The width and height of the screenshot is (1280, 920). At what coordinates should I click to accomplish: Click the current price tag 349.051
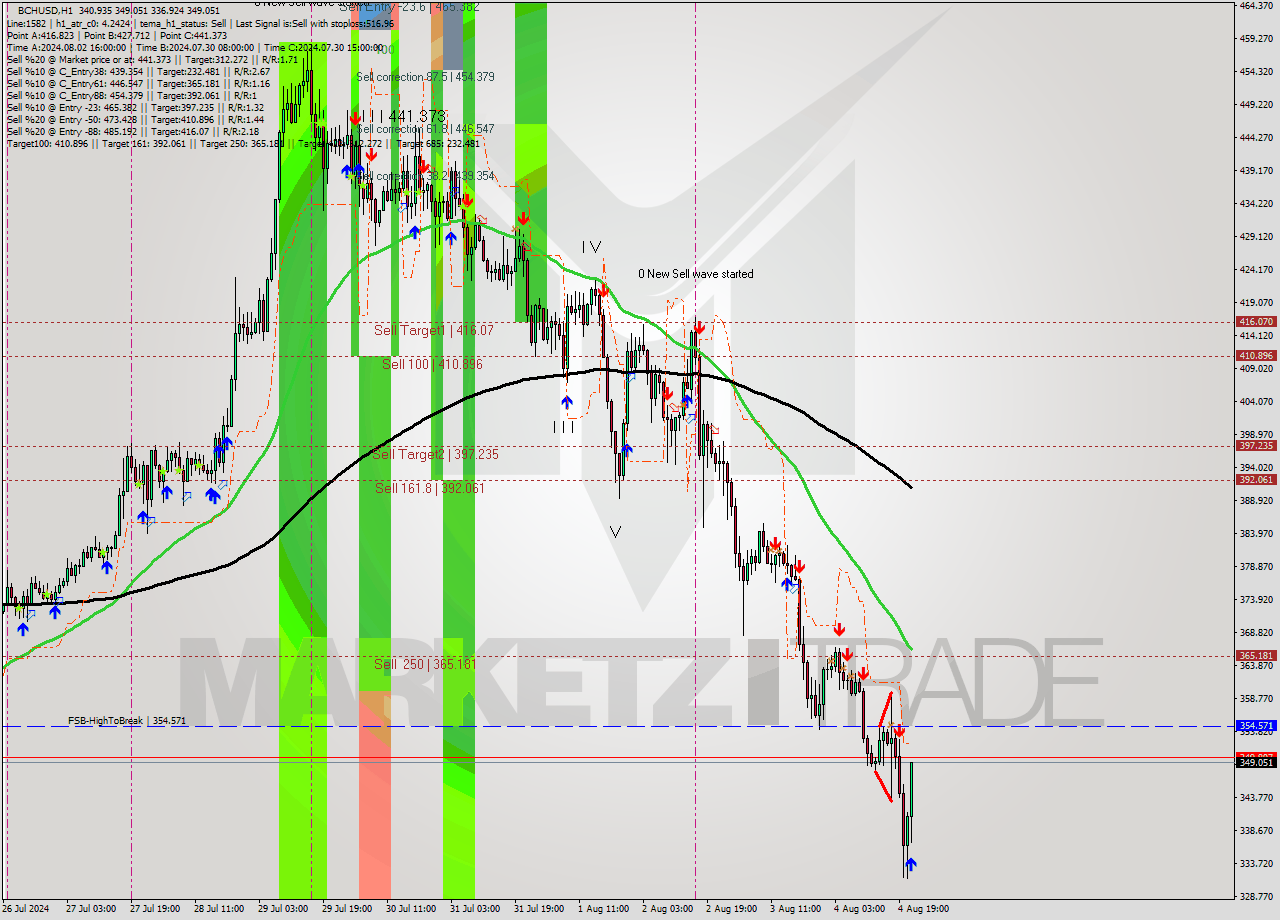point(1256,762)
